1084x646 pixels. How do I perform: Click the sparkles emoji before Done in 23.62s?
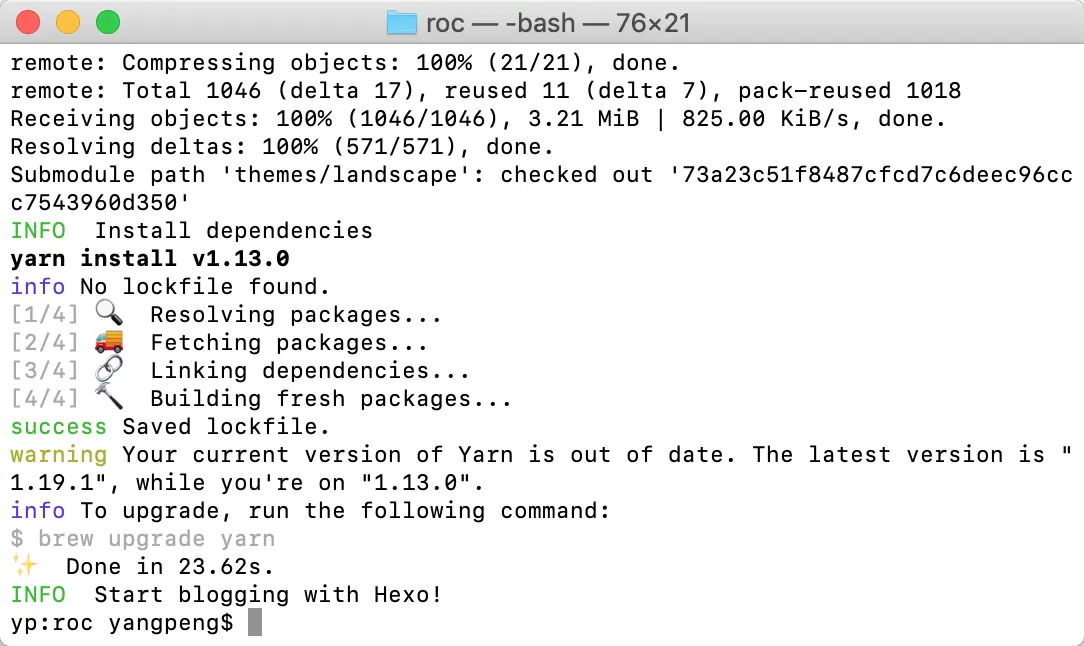(25, 565)
